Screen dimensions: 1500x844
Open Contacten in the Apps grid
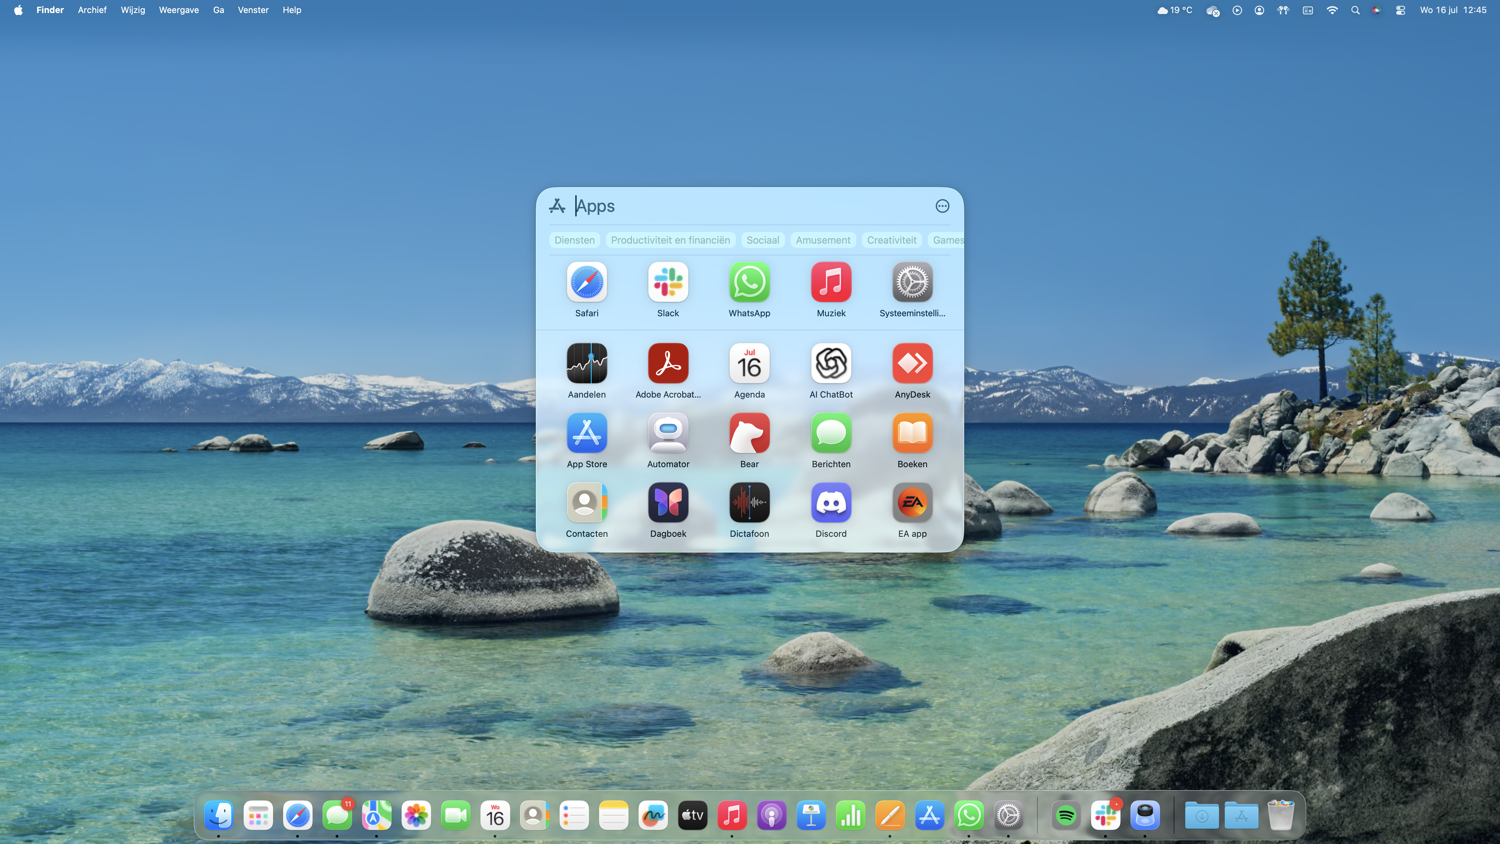pyautogui.click(x=587, y=503)
